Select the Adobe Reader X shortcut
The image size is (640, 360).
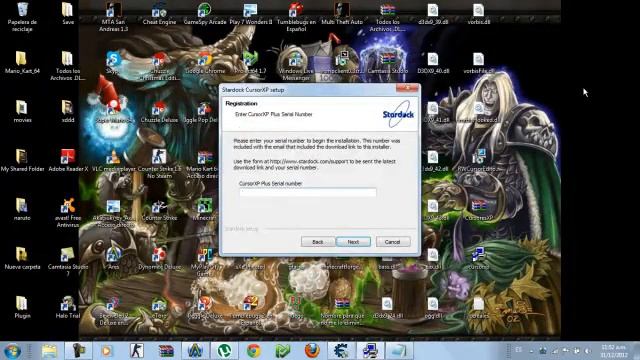[68, 160]
